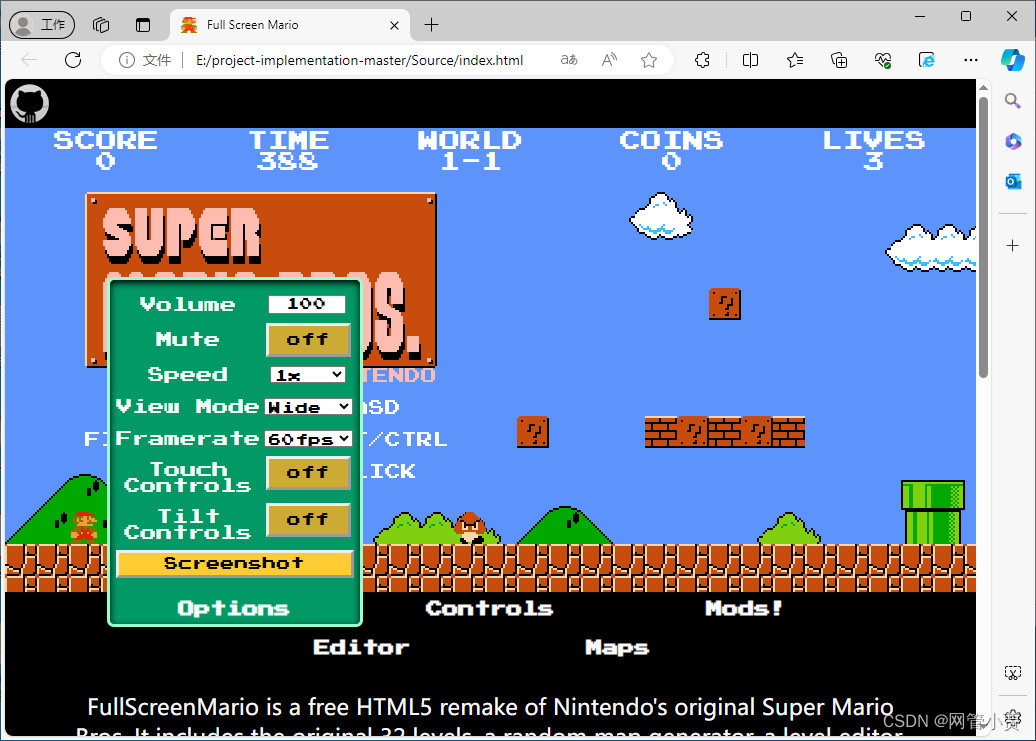Click the TIME counter text
This screenshot has width=1036, height=741.
[288, 151]
